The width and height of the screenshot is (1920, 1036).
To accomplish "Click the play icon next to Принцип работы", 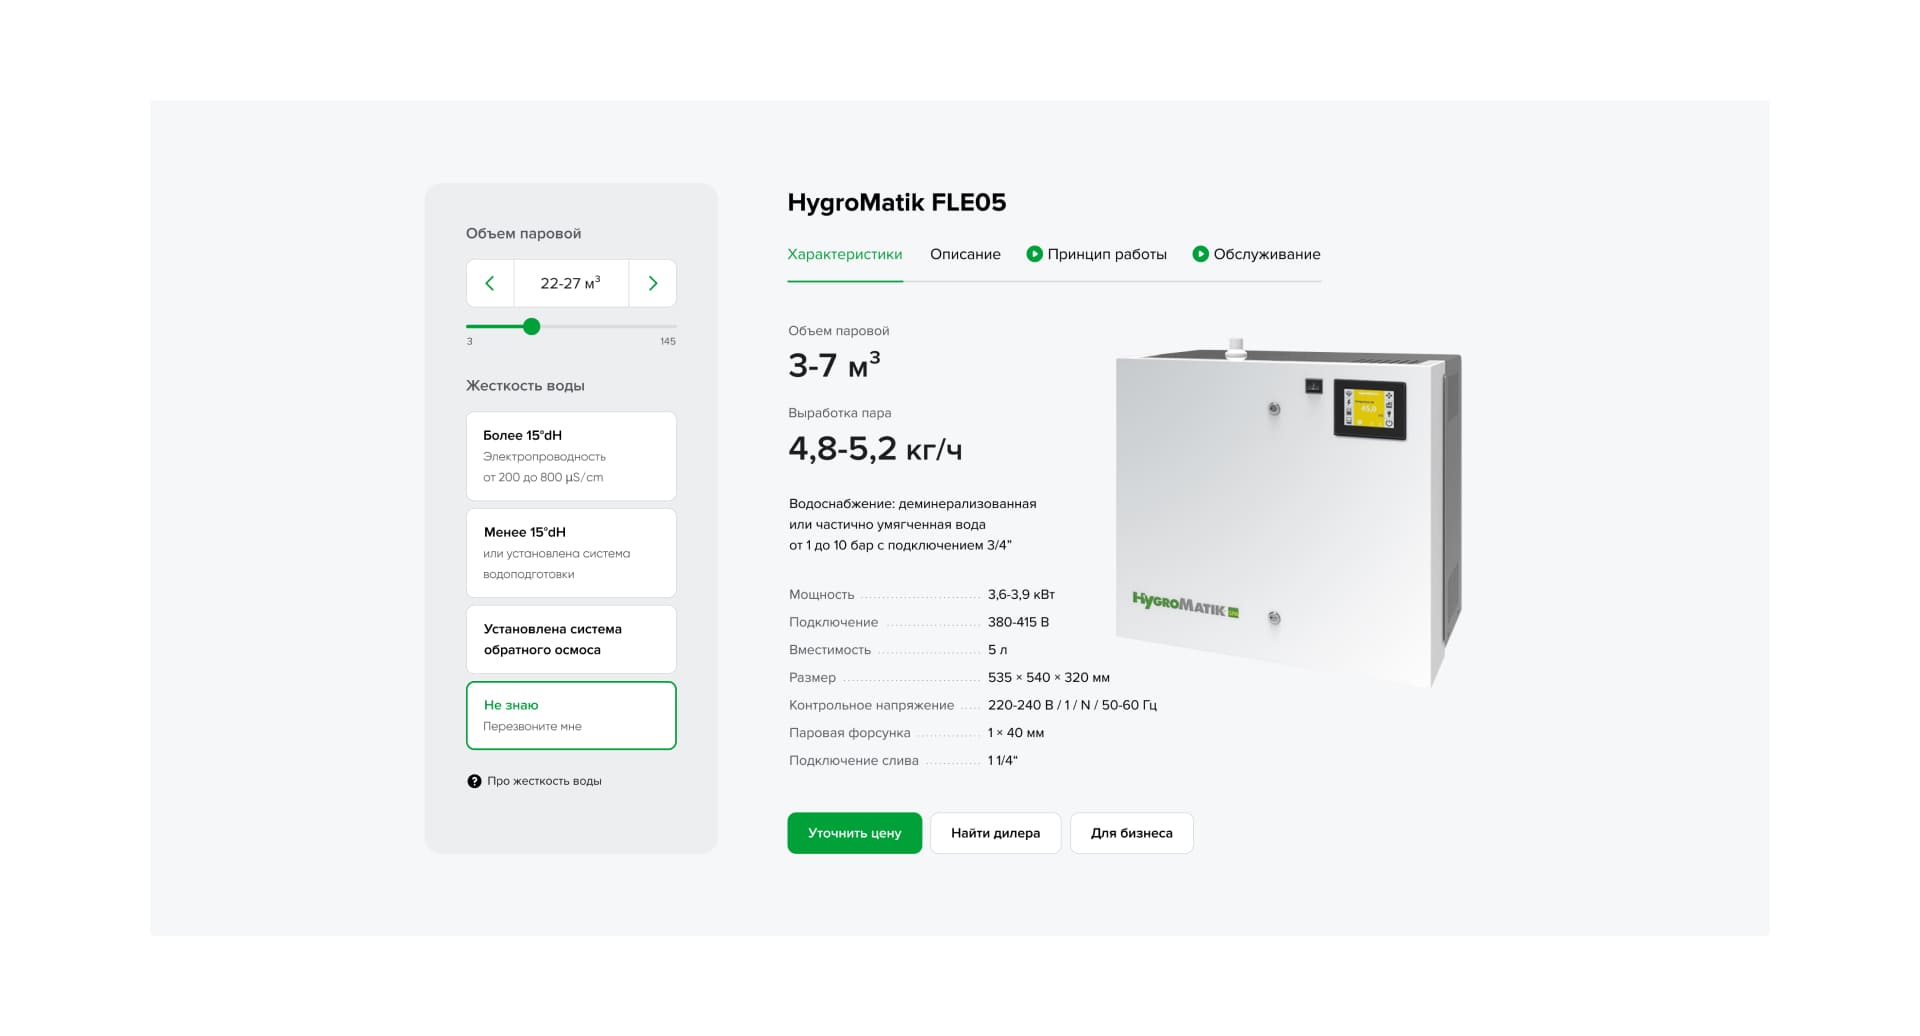I will coord(1034,253).
